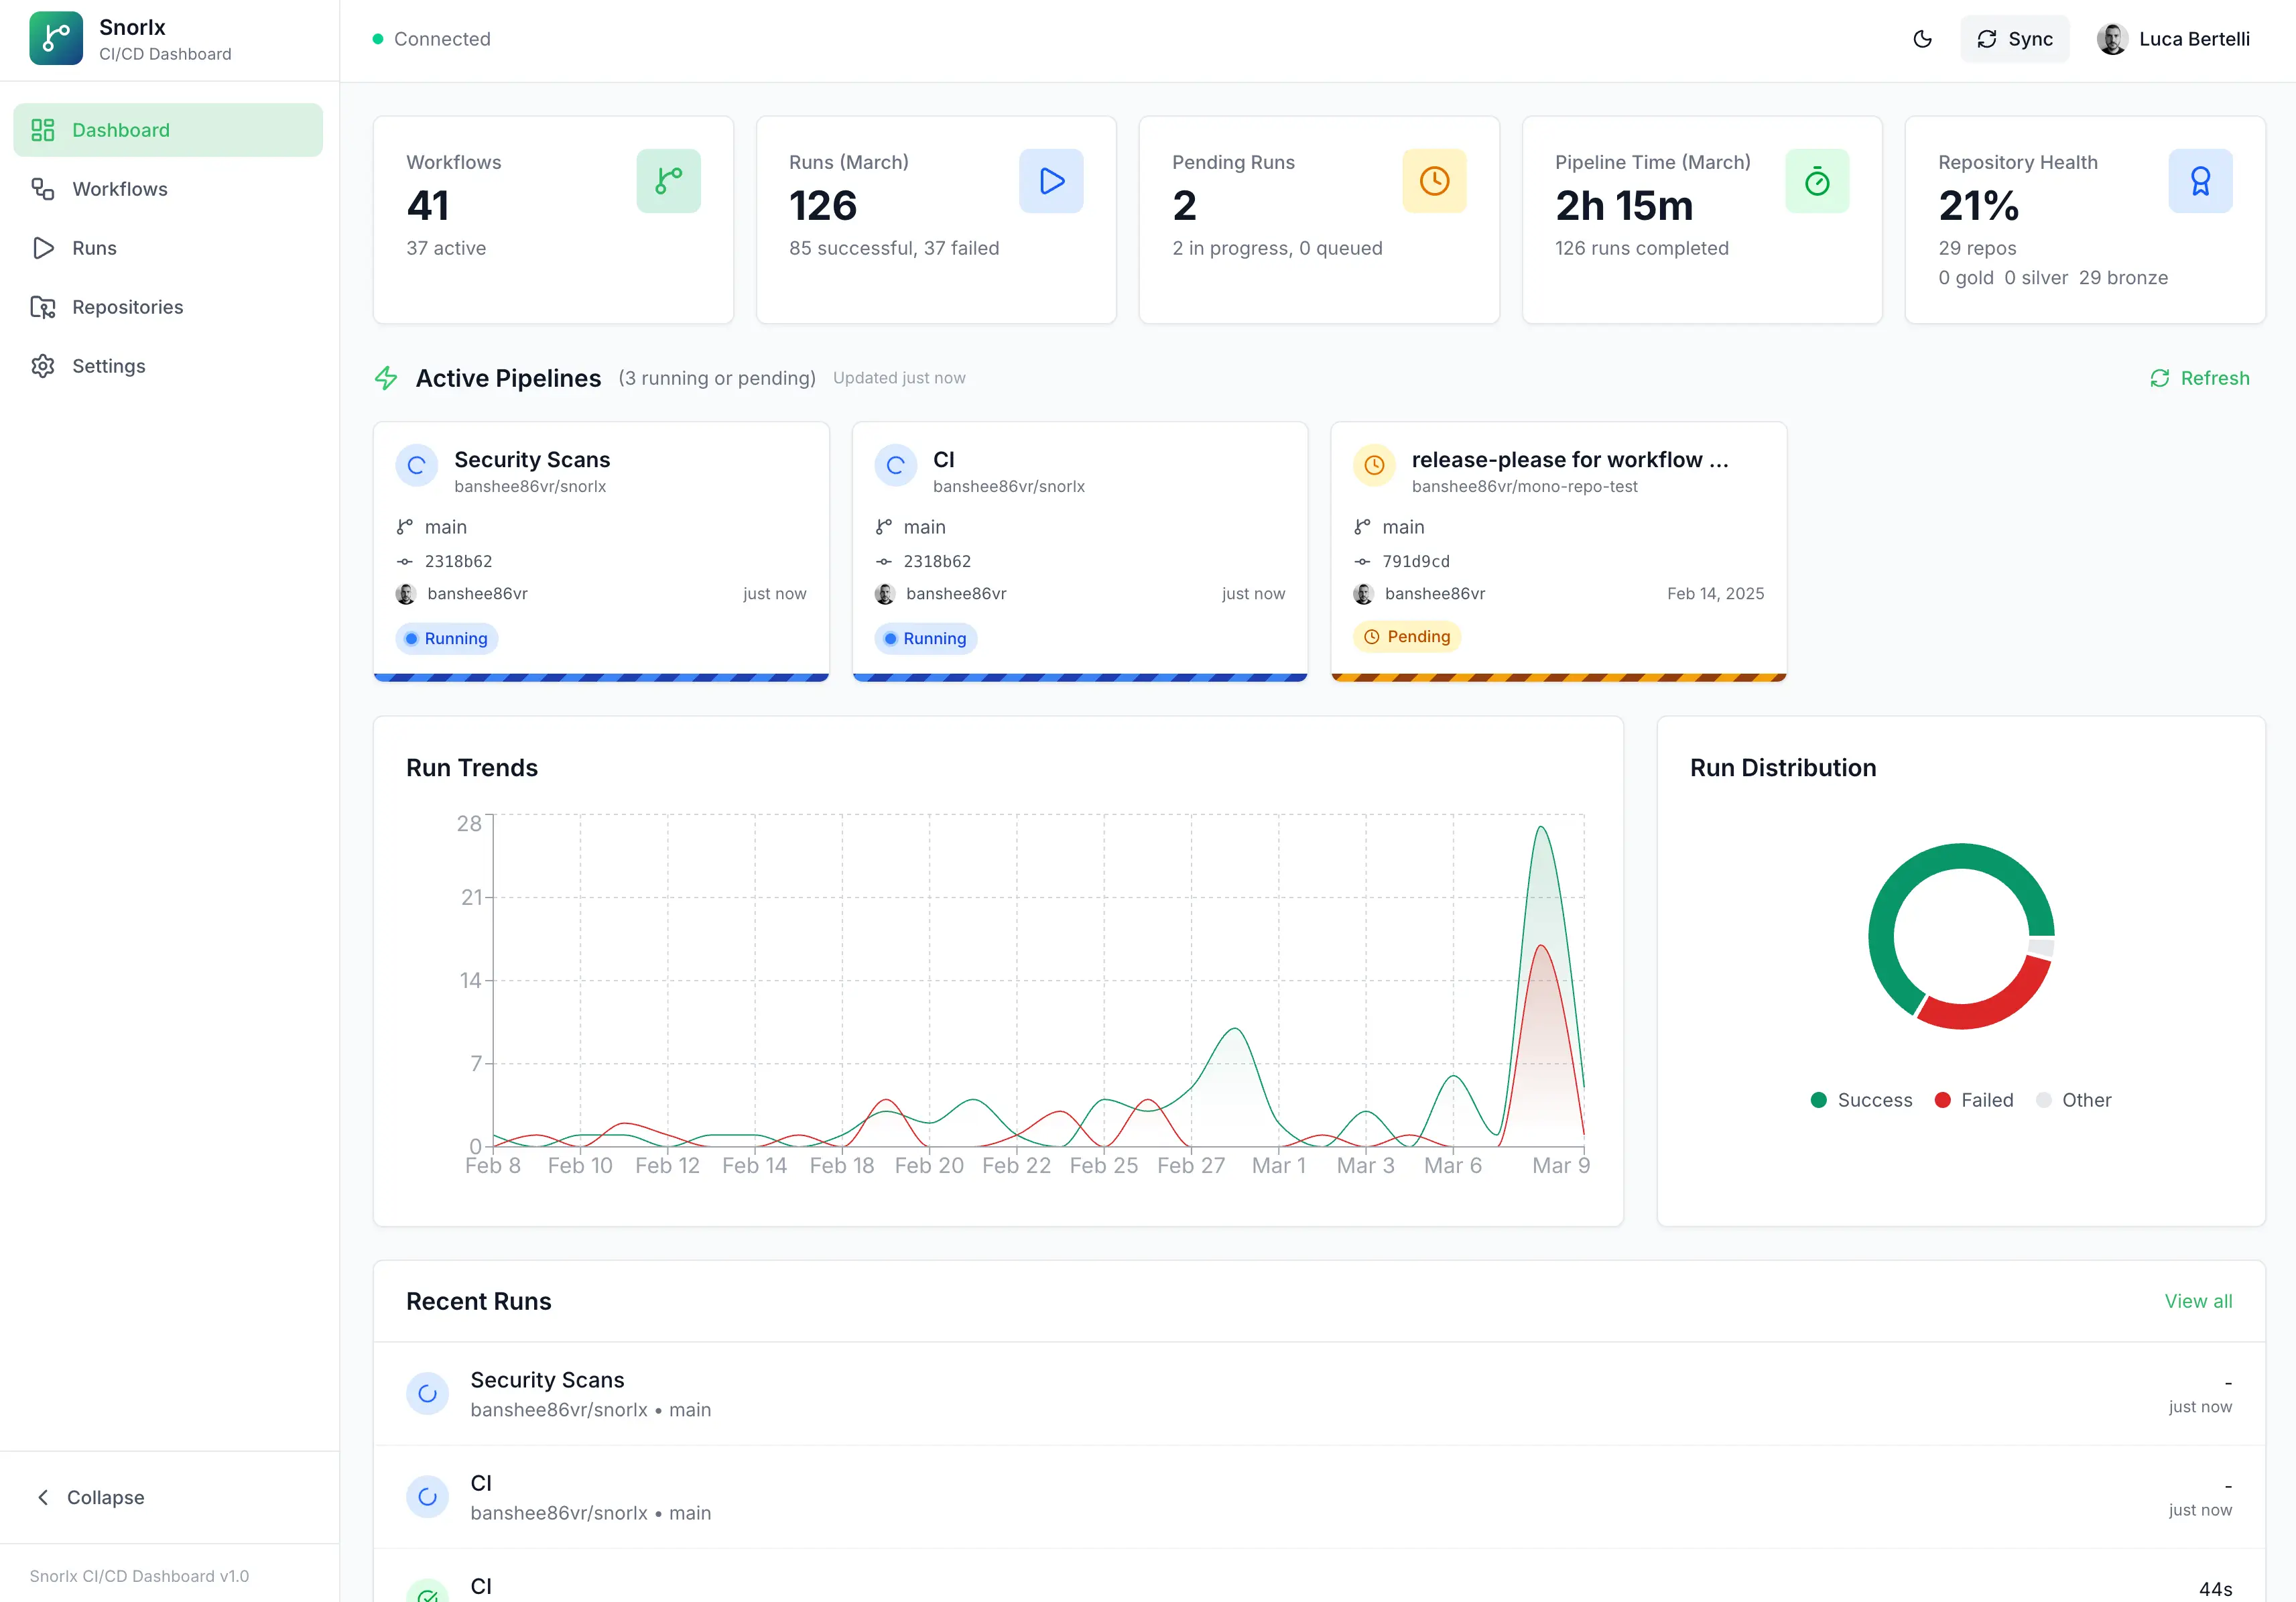Click the Dashboard grid icon
The image size is (2296, 1602).
point(43,130)
